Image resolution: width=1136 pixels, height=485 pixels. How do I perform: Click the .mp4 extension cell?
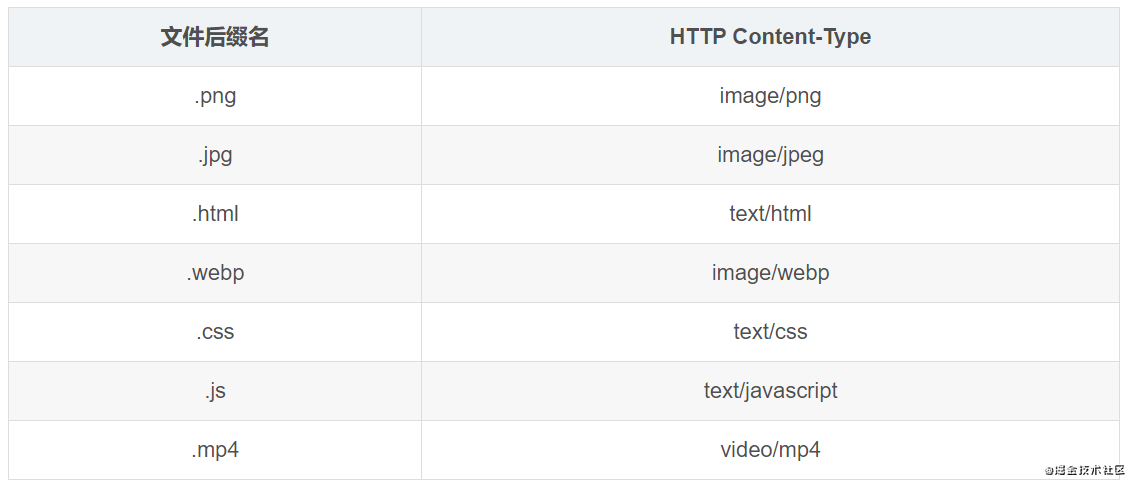pos(215,450)
